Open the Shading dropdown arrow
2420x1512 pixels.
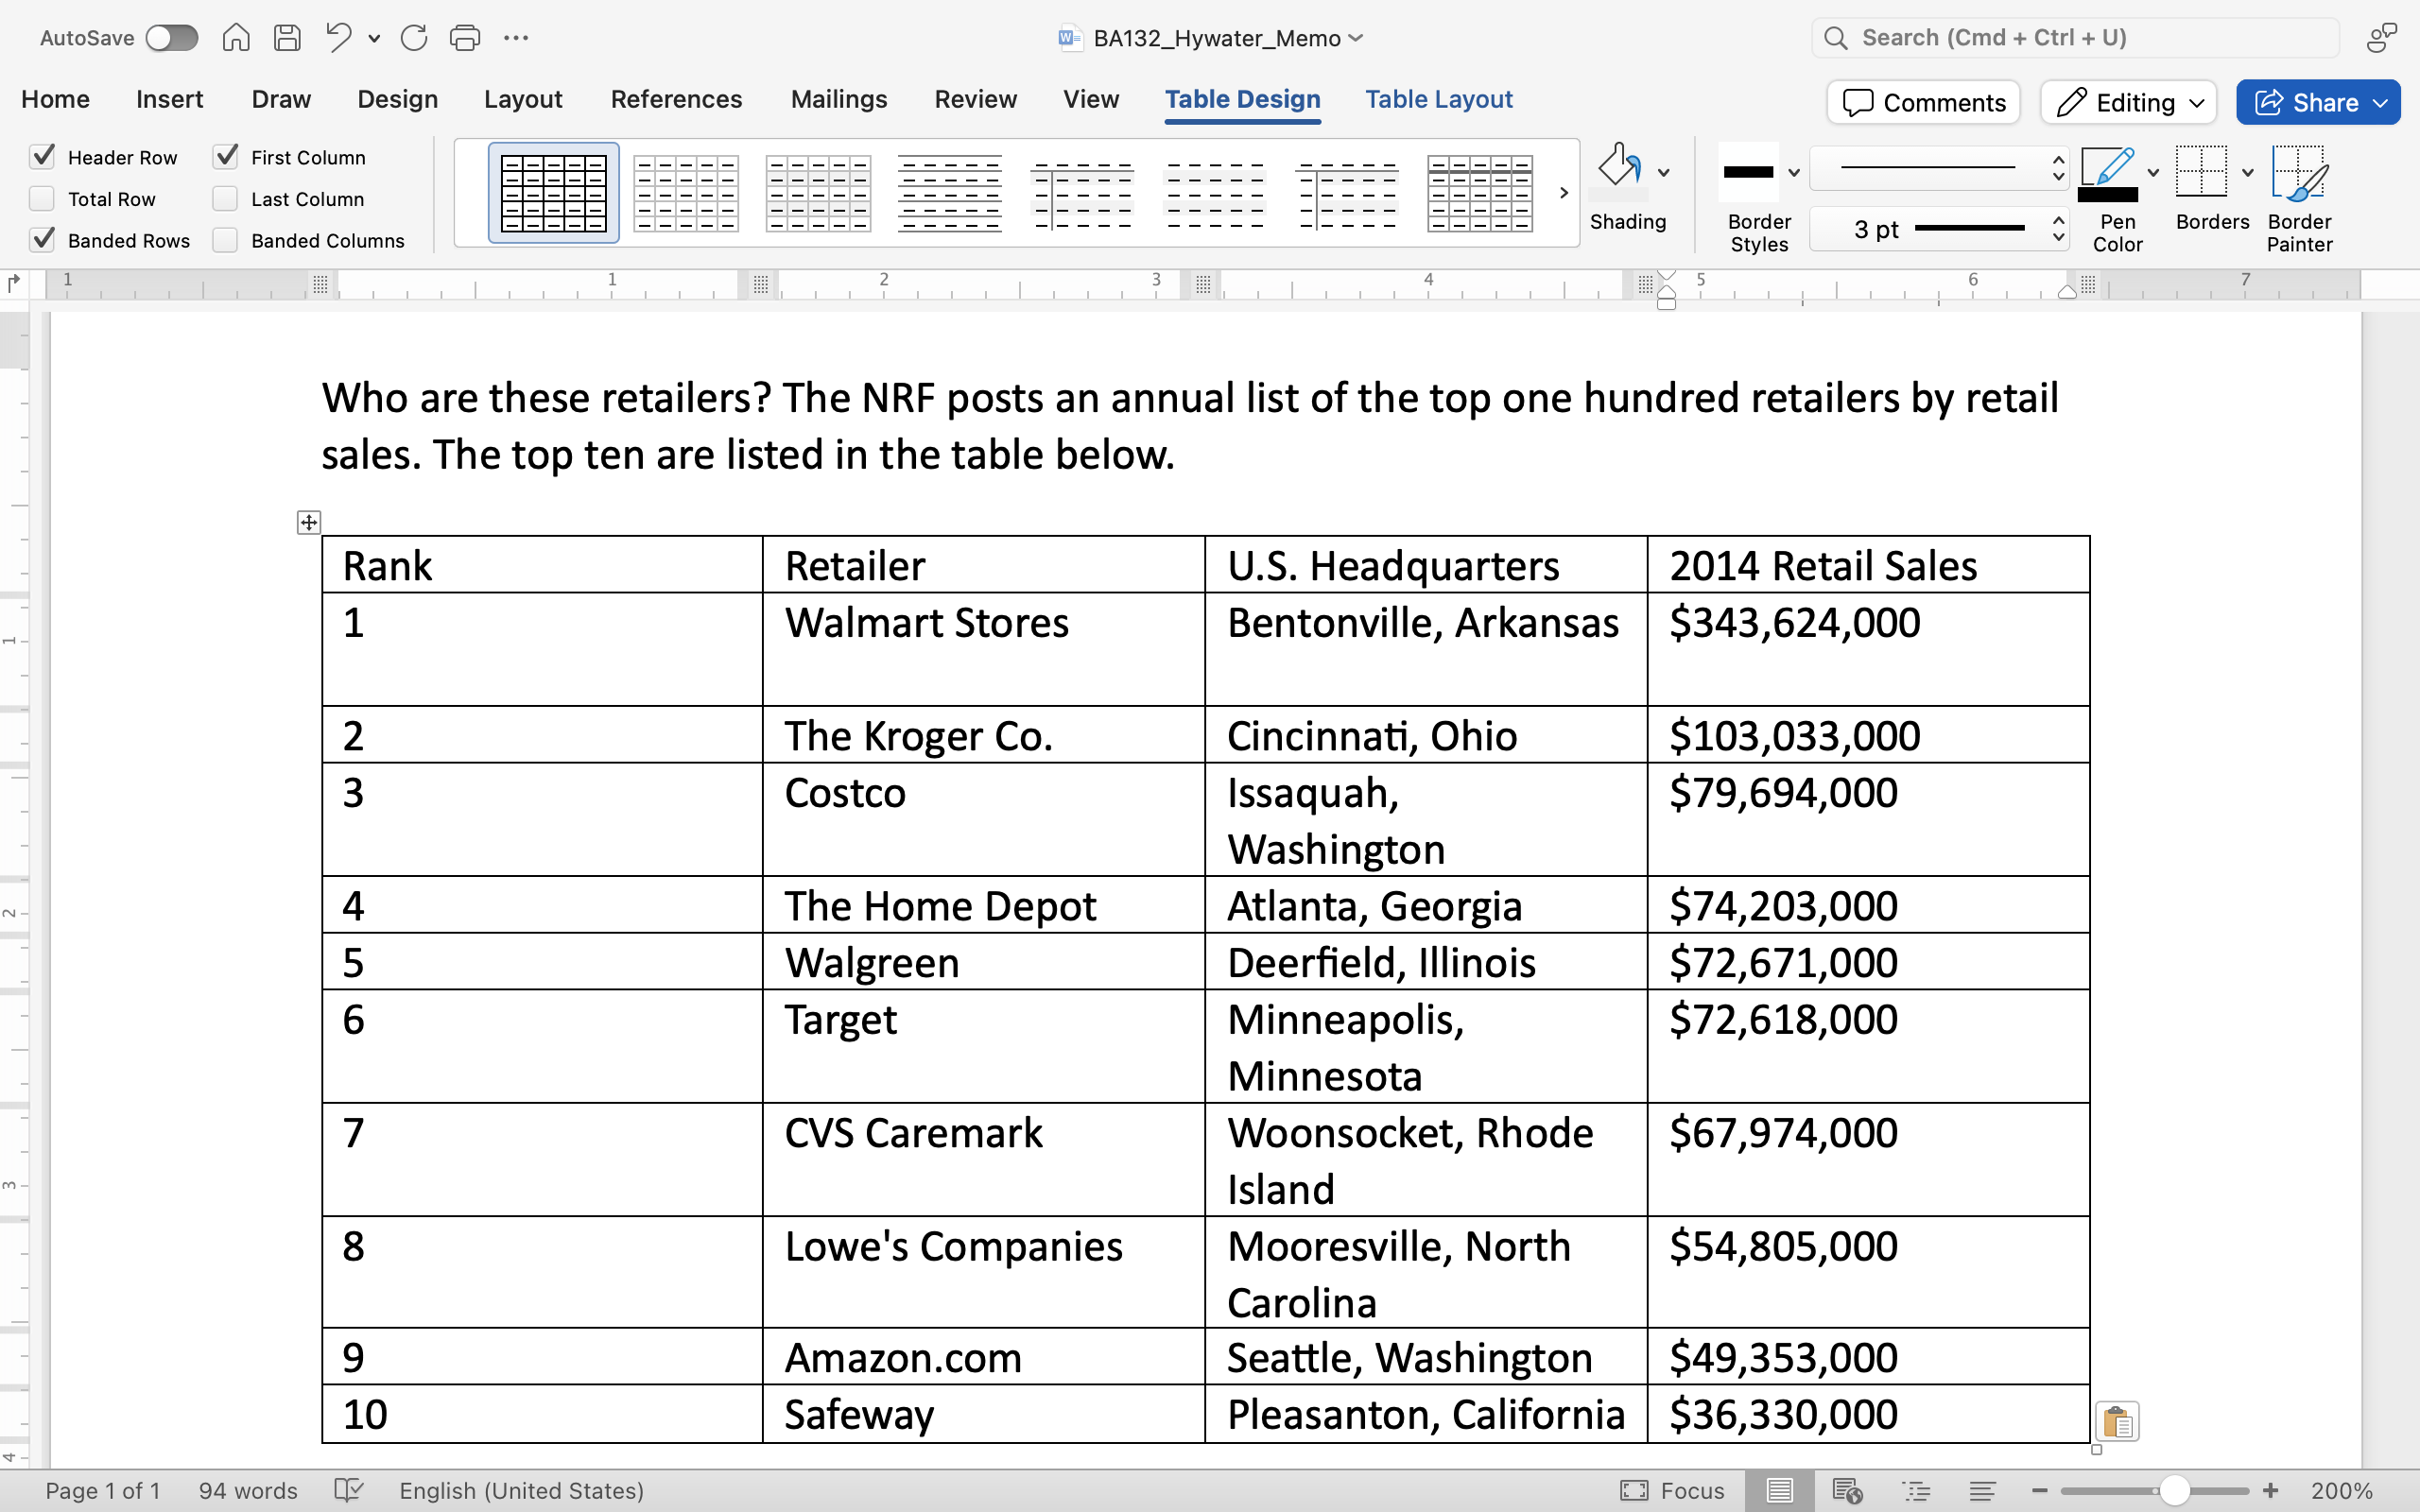1664,173
